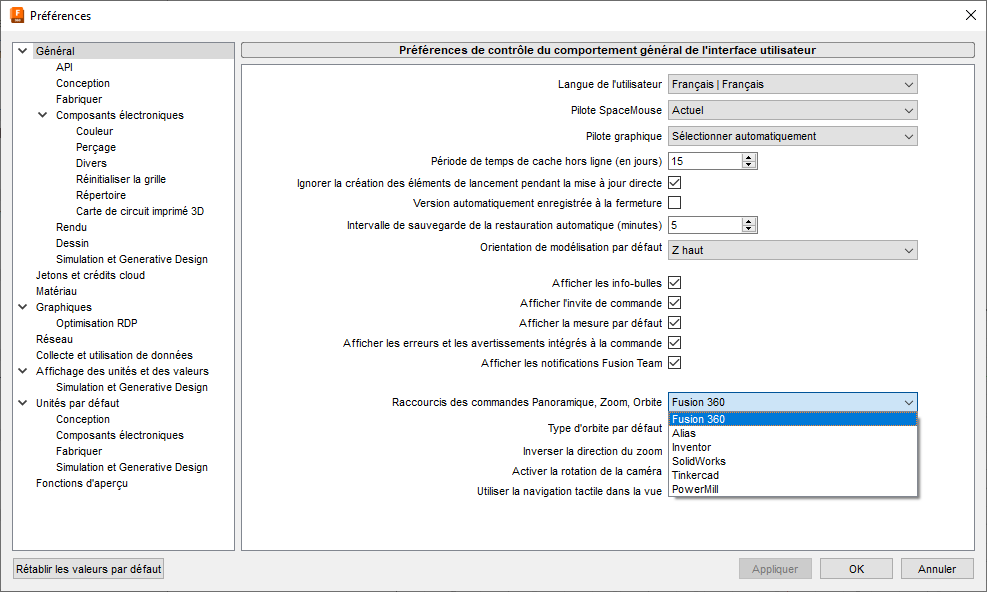Collapse the Général tree node
This screenshot has height=592, width=987.
tap(23, 51)
